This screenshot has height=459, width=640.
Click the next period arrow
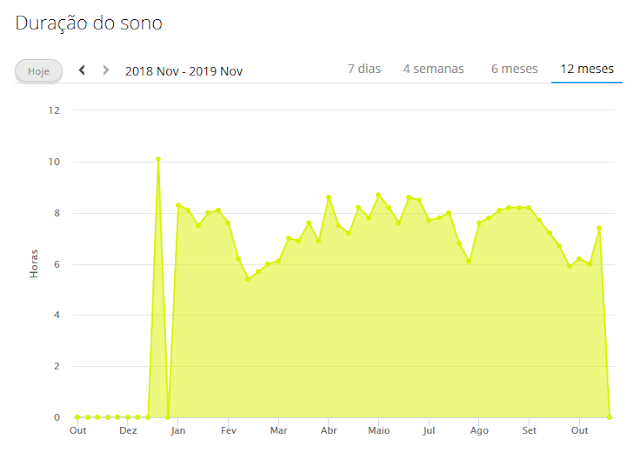point(105,70)
